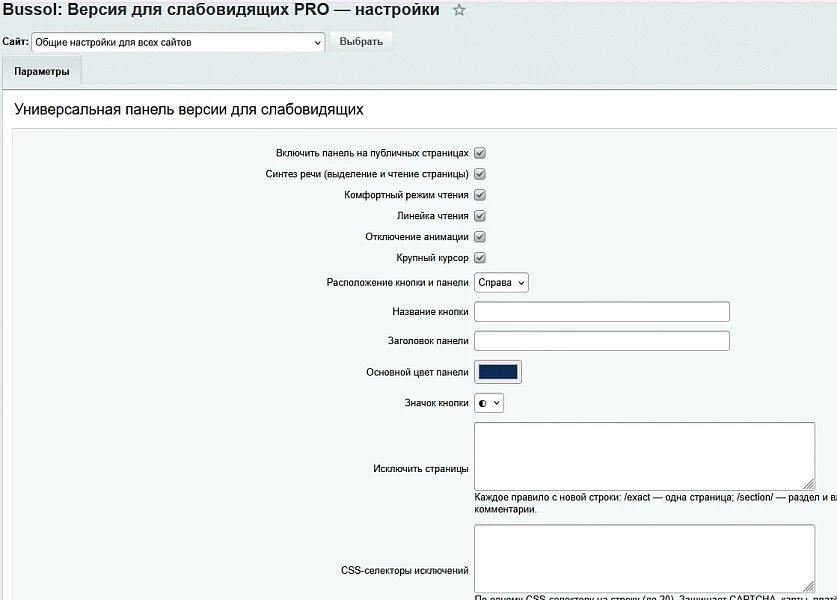
Task: Open the Основной цвет панели color picker
Action: click(x=498, y=372)
